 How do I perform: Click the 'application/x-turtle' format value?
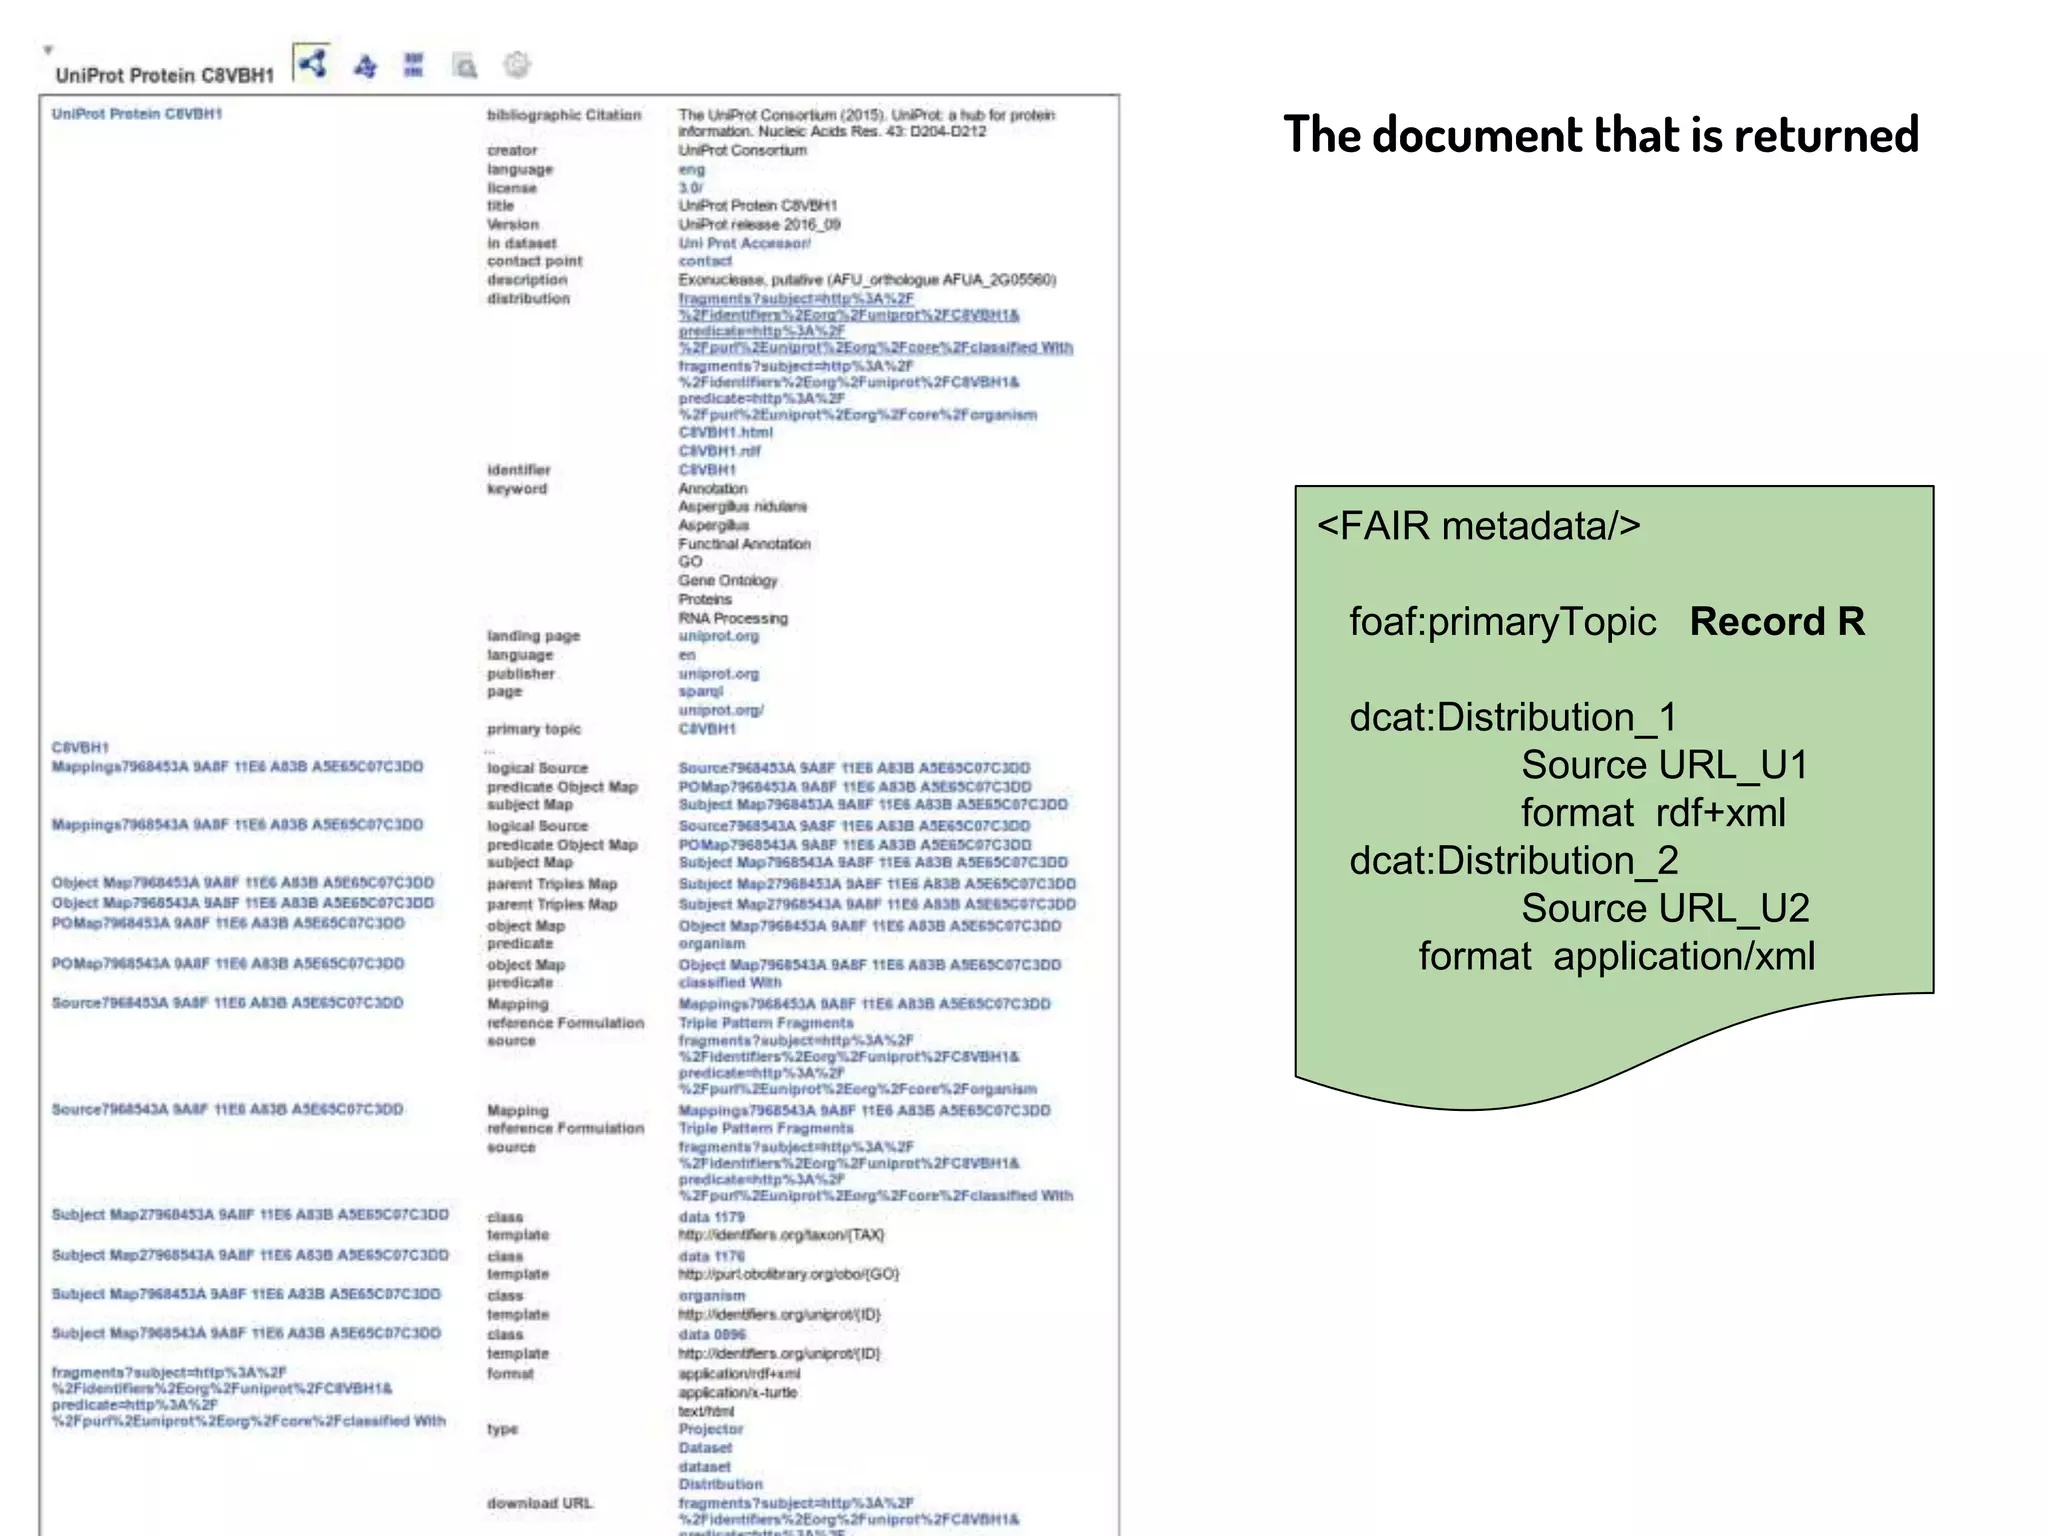738,1392
